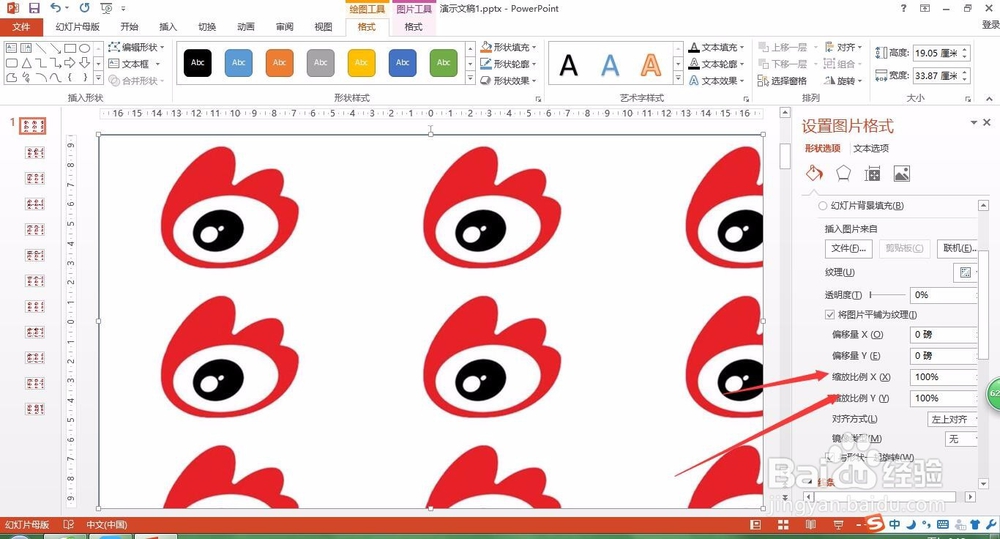1000x539 pixels.
Task: Open the 幻灯片母版 tab
Action: point(77,27)
